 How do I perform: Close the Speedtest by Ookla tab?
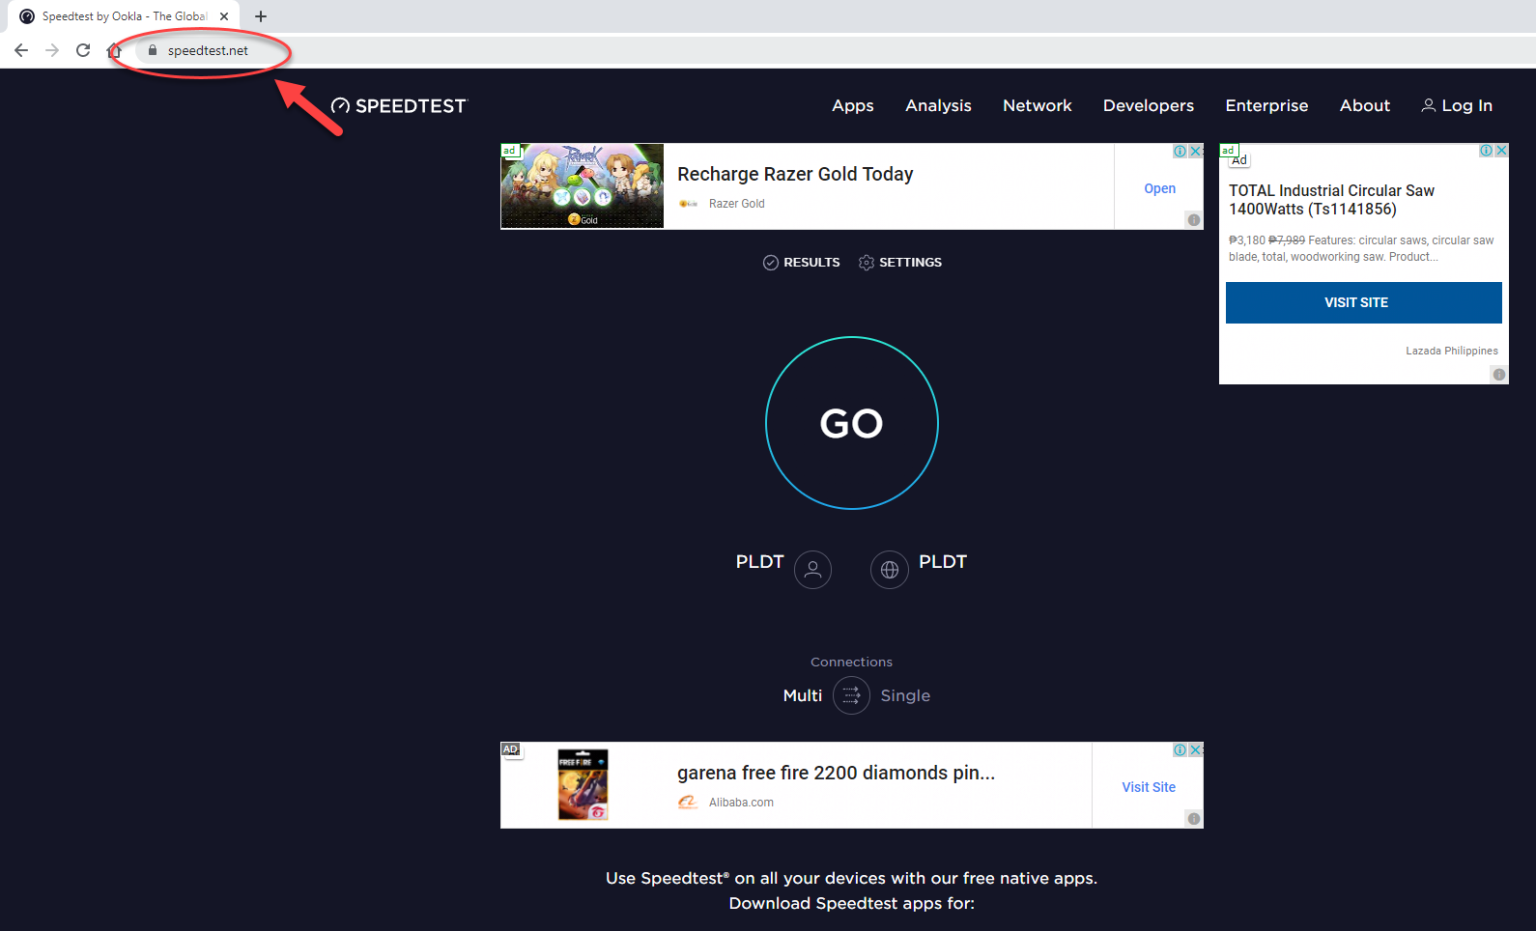coord(224,16)
